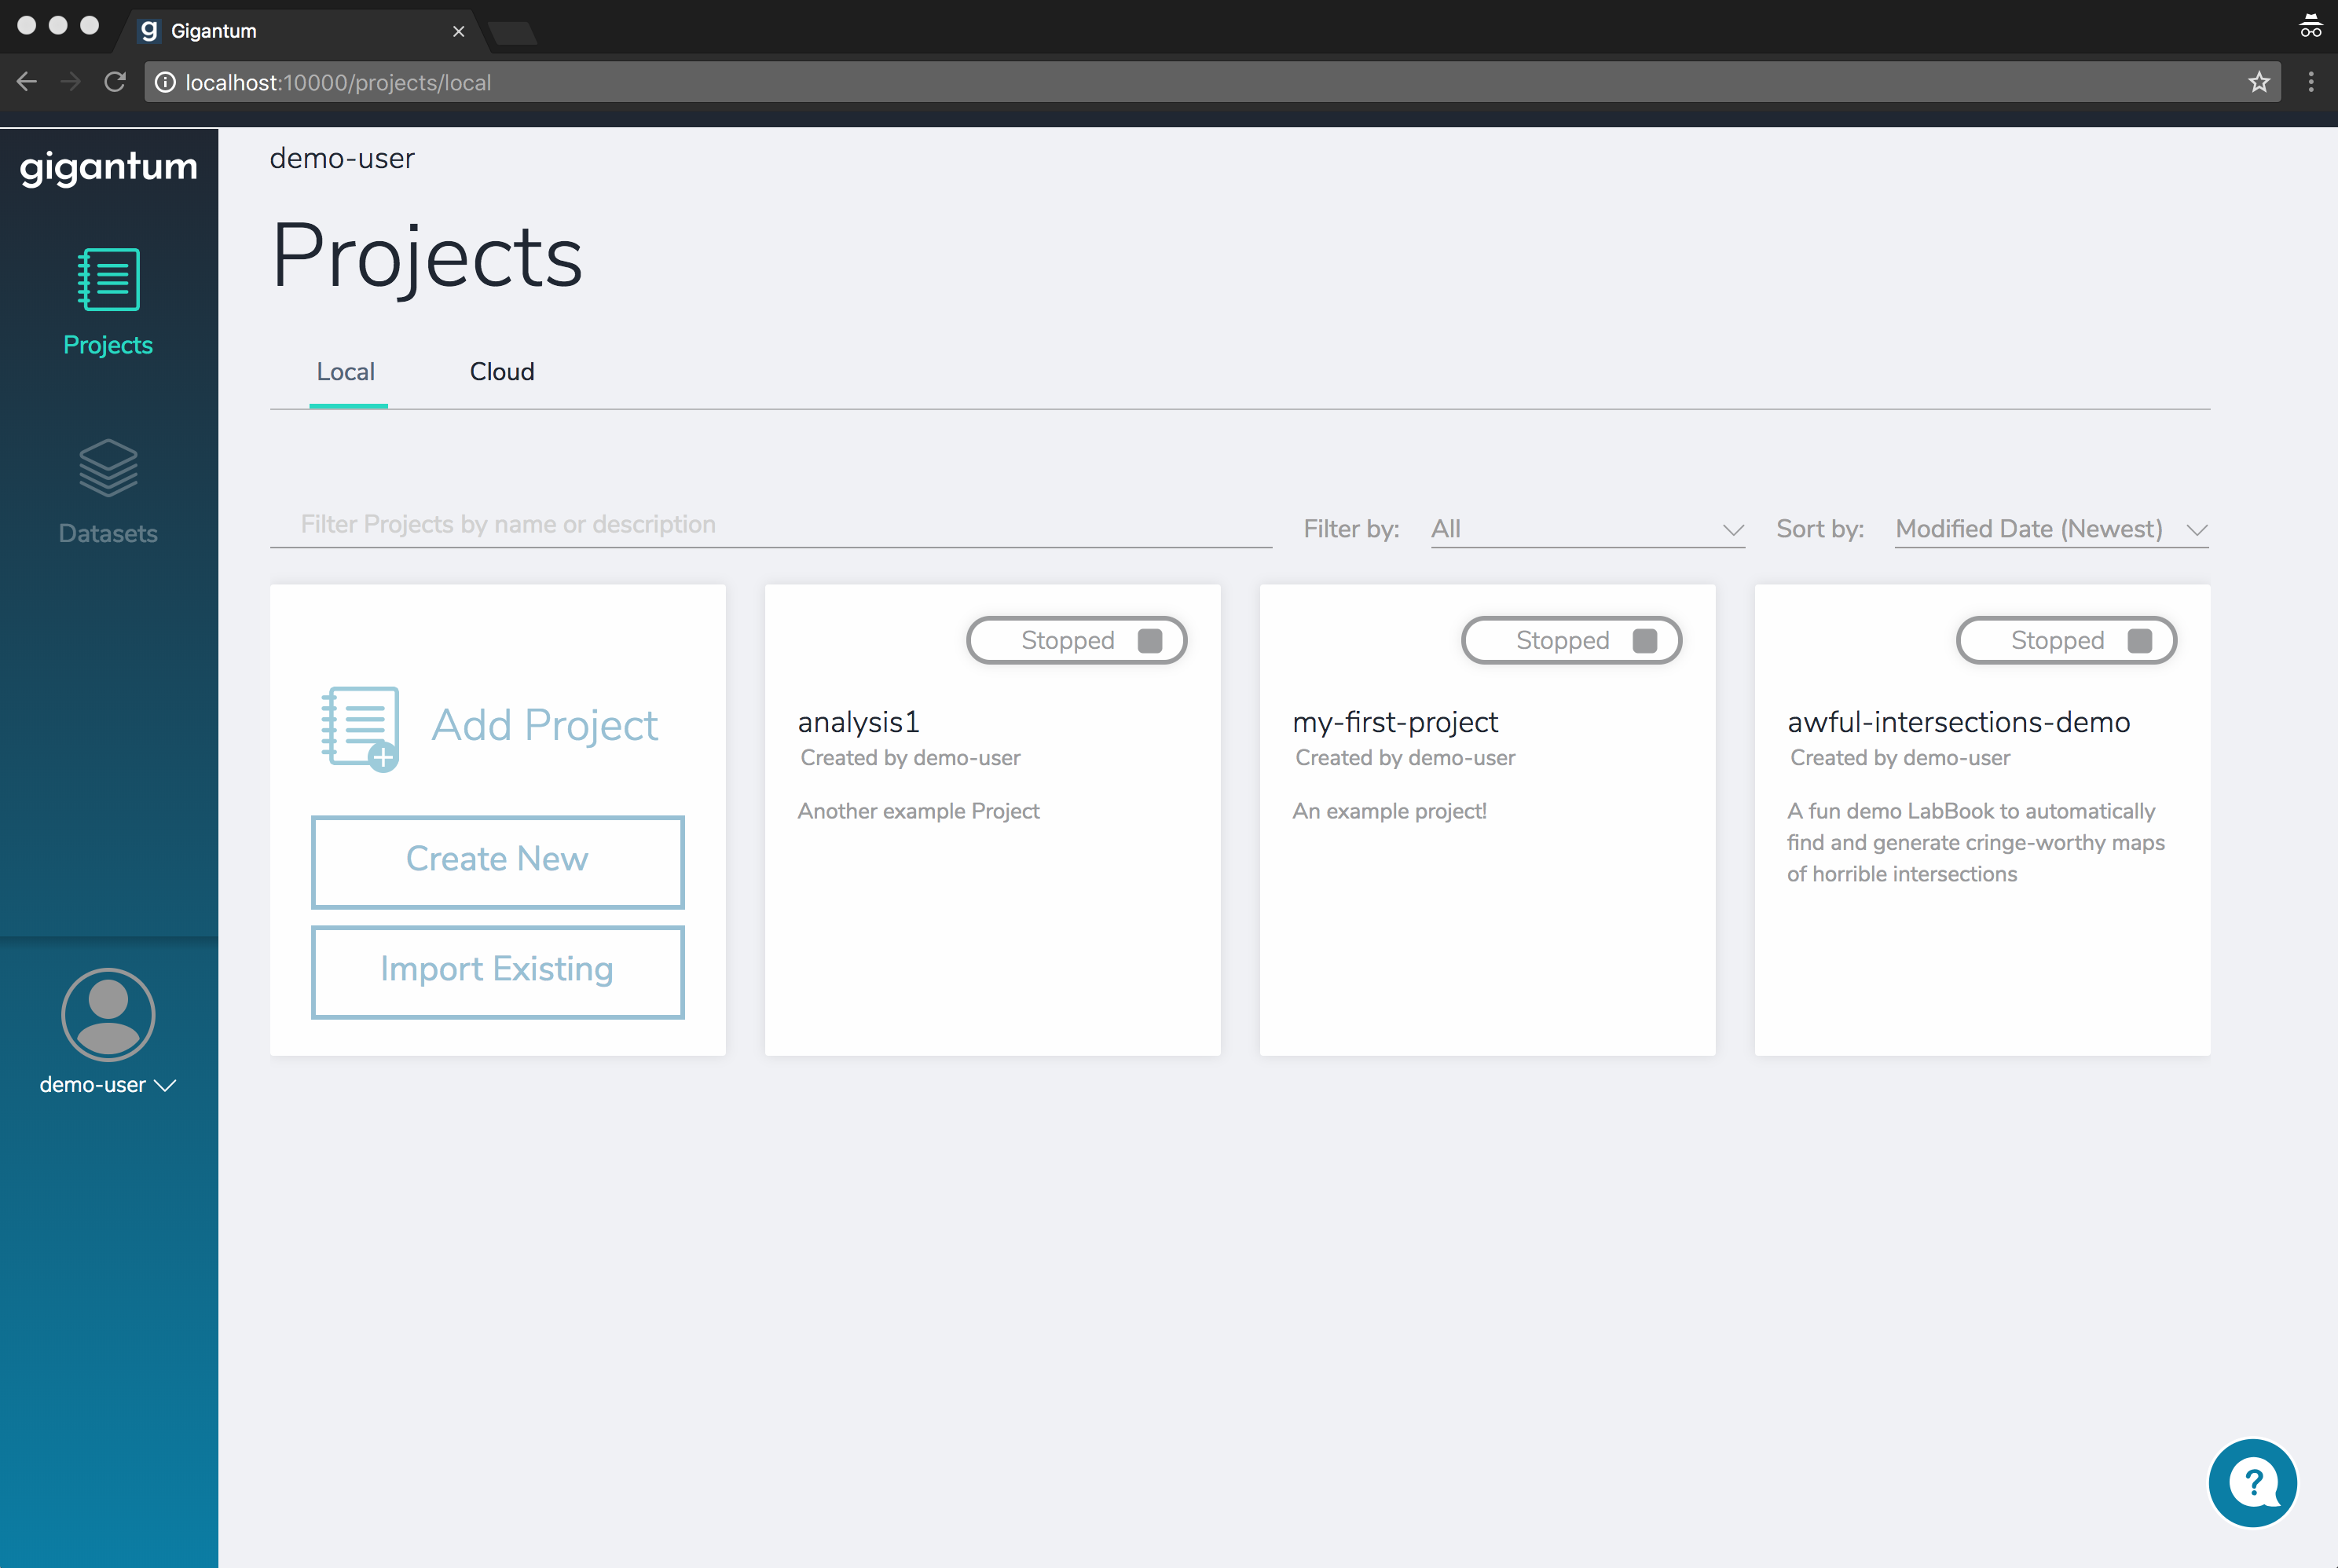Open the Projects notebook icon in sidebar

coord(108,279)
